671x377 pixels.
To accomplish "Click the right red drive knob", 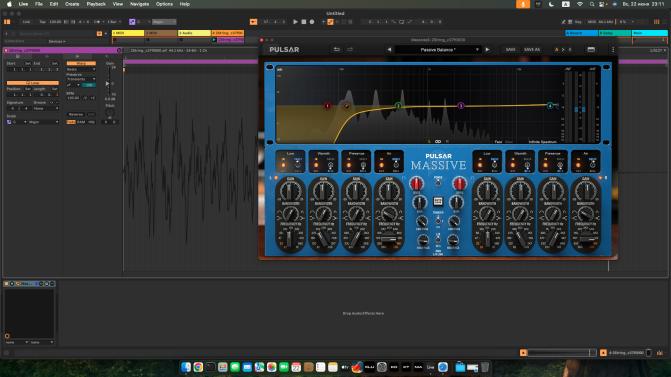I will 459,184.
